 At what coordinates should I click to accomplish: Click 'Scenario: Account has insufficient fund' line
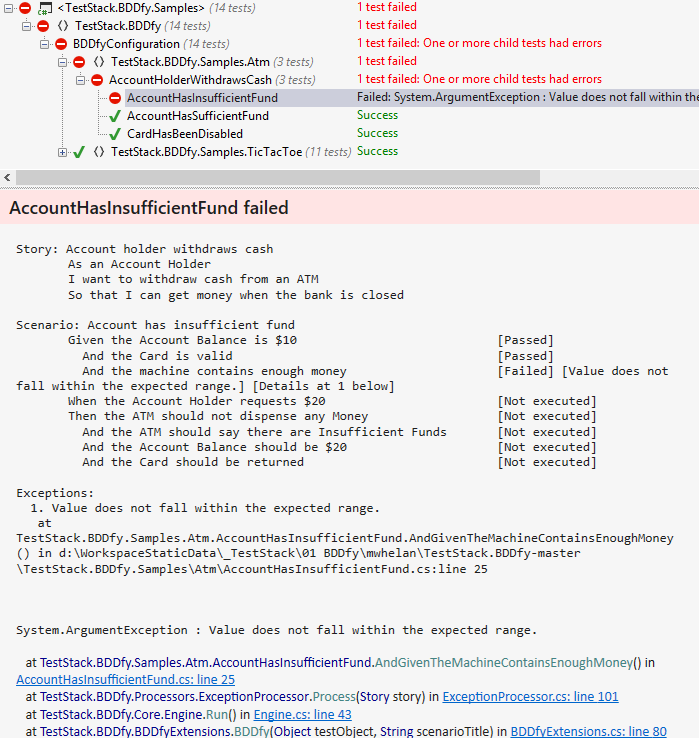coord(155,325)
